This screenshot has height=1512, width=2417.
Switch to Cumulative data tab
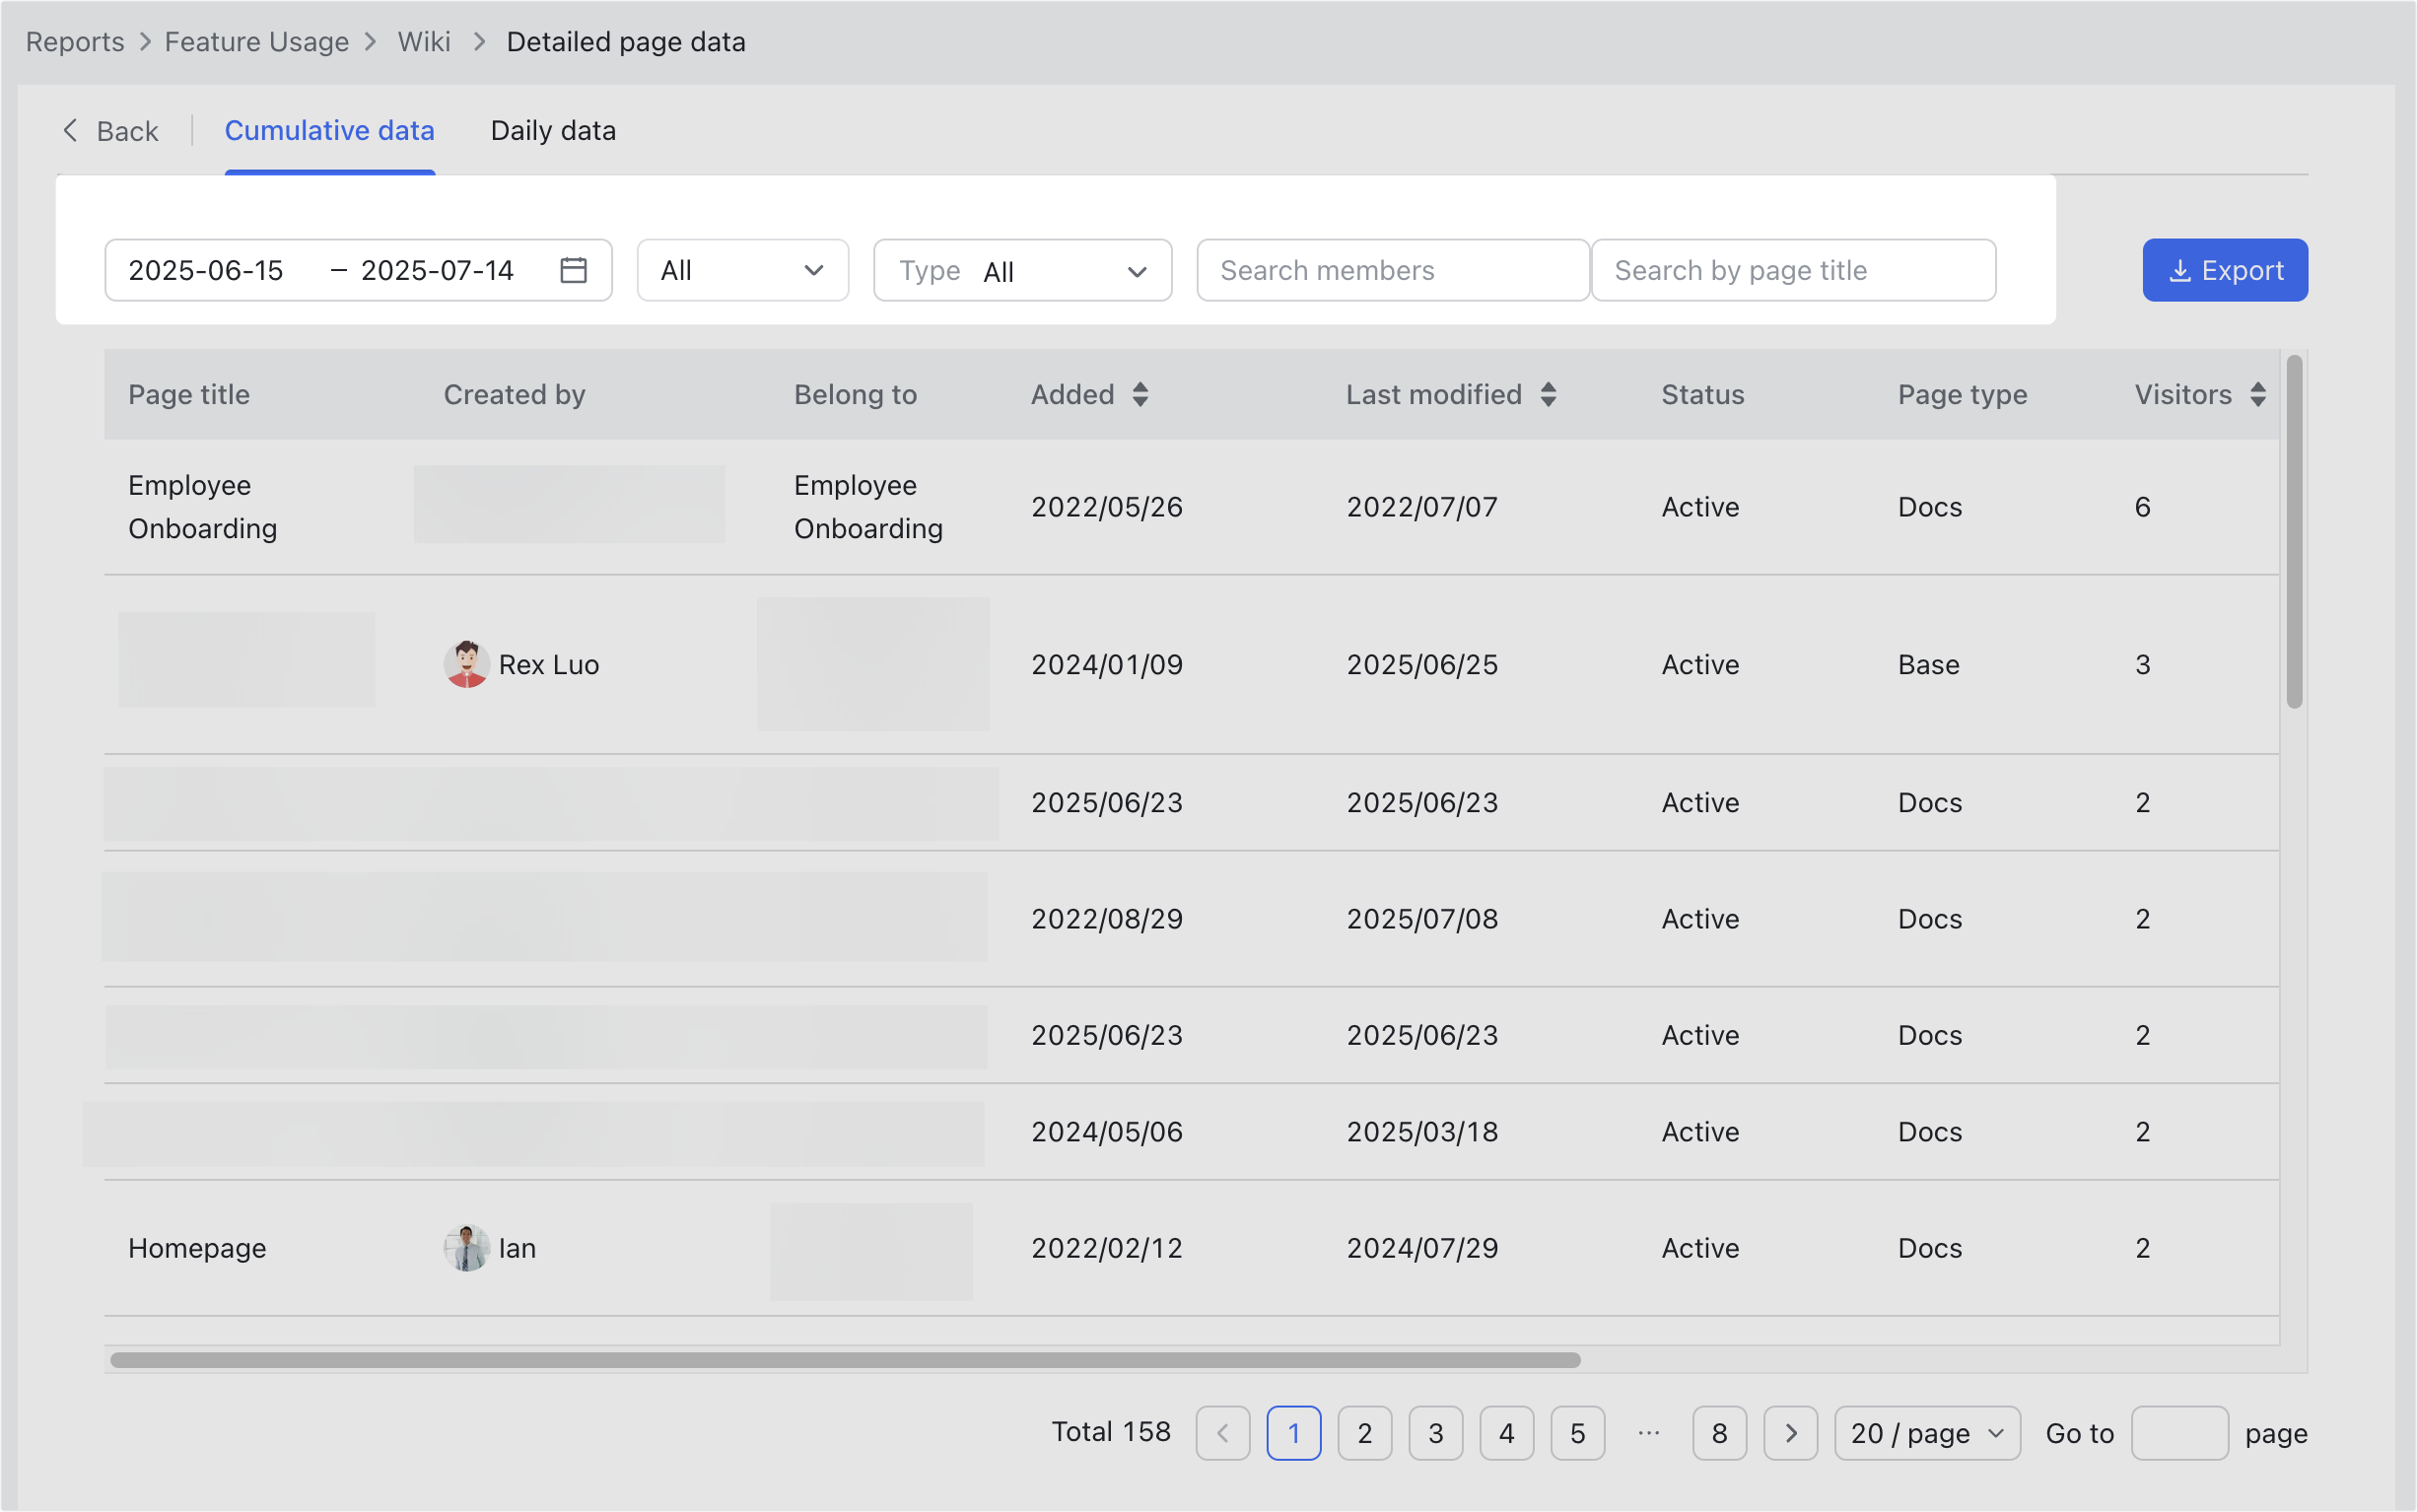[329, 131]
